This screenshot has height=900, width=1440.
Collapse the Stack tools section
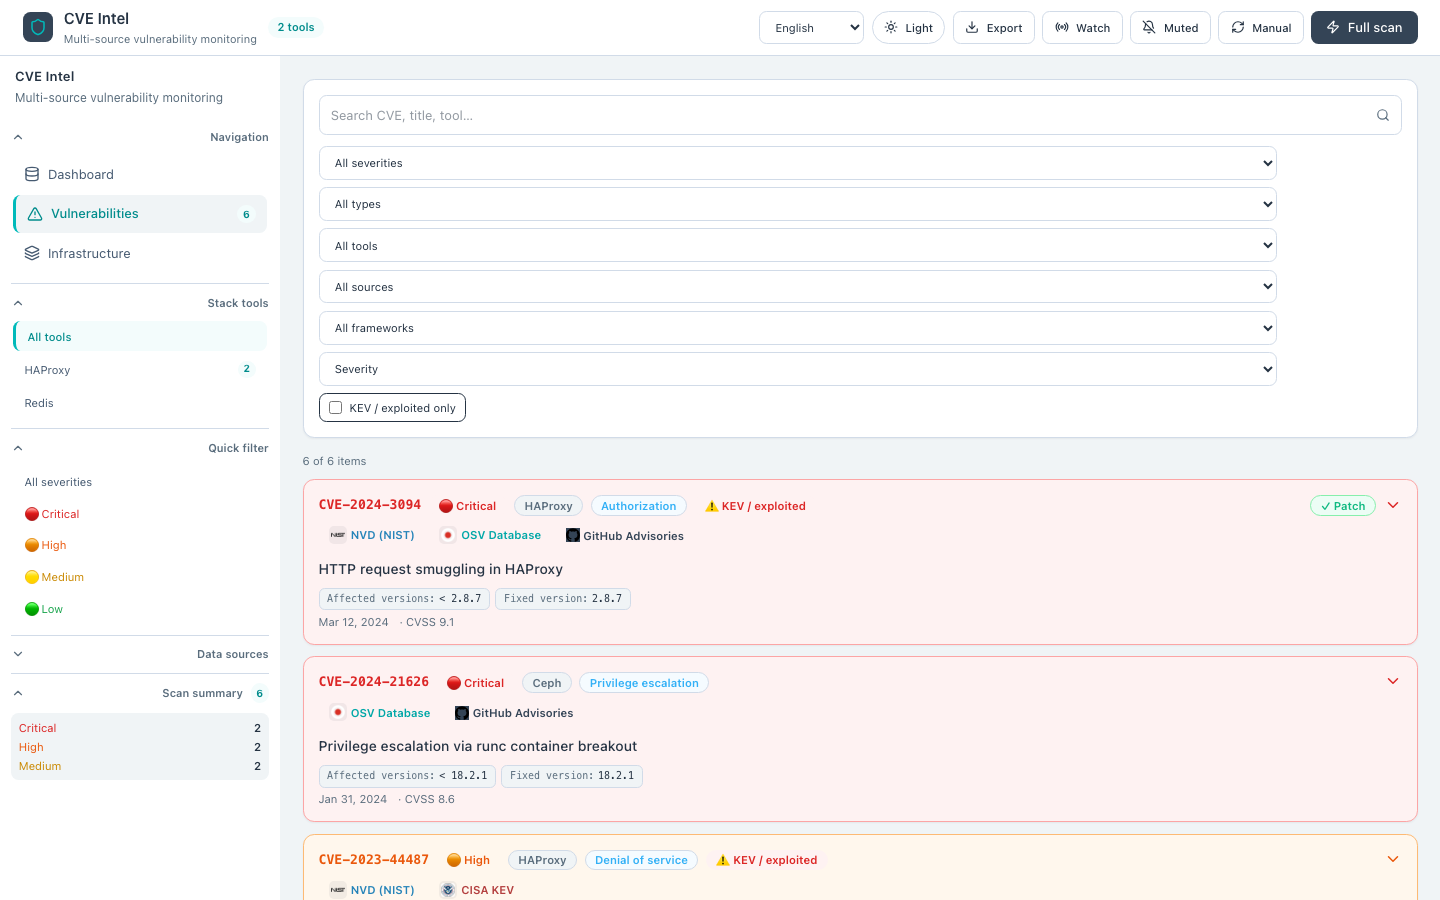[x=140, y=303]
